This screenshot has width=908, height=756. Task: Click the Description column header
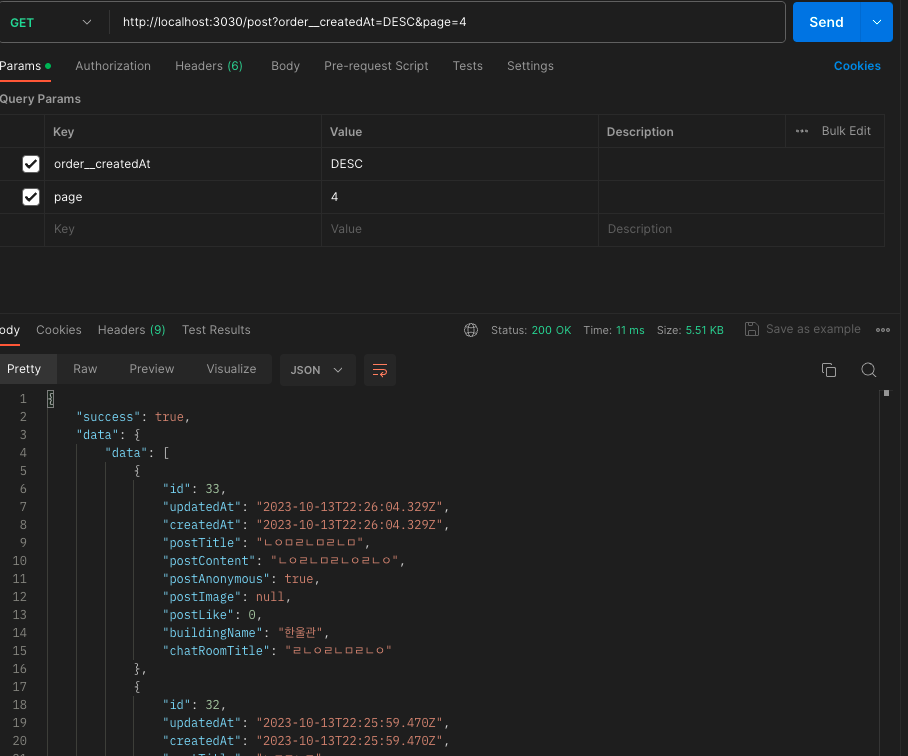click(640, 132)
